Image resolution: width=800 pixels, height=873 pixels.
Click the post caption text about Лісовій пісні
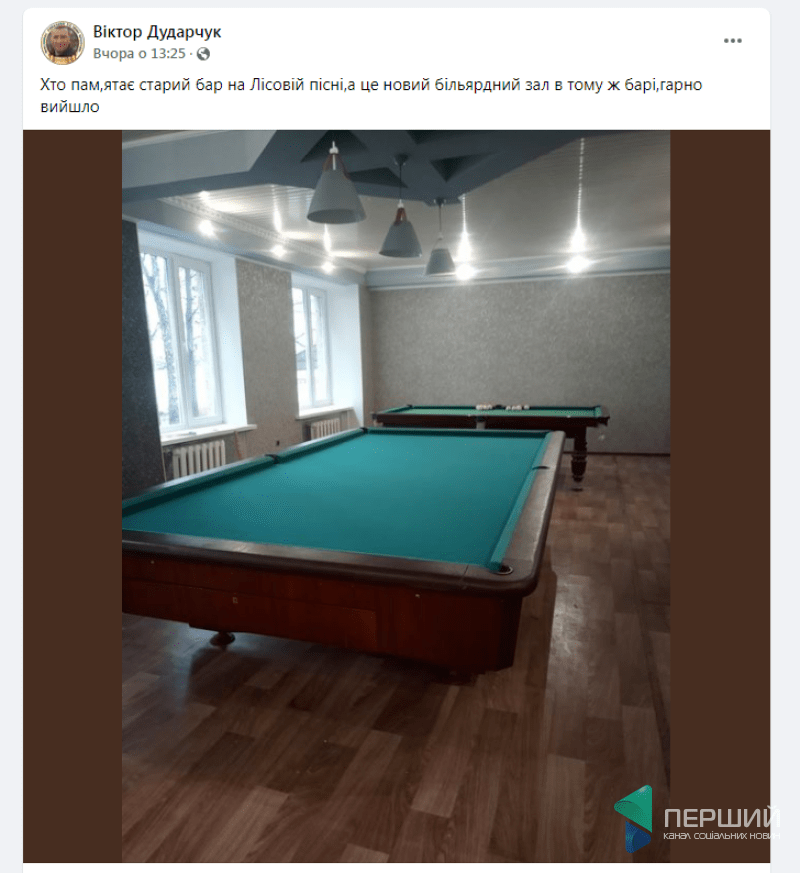[x=371, y=95]
